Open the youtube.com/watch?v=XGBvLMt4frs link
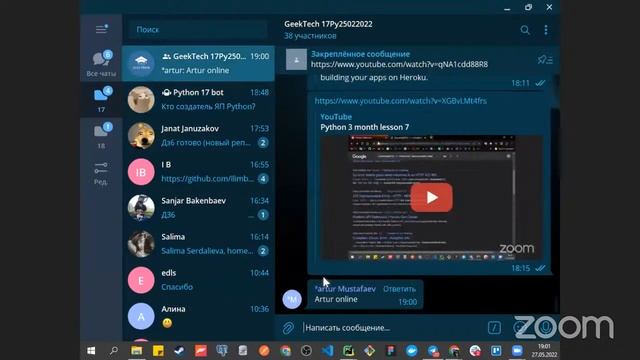Image resolution: width=640 pixels, height=360 pixels. pos(400,101)
